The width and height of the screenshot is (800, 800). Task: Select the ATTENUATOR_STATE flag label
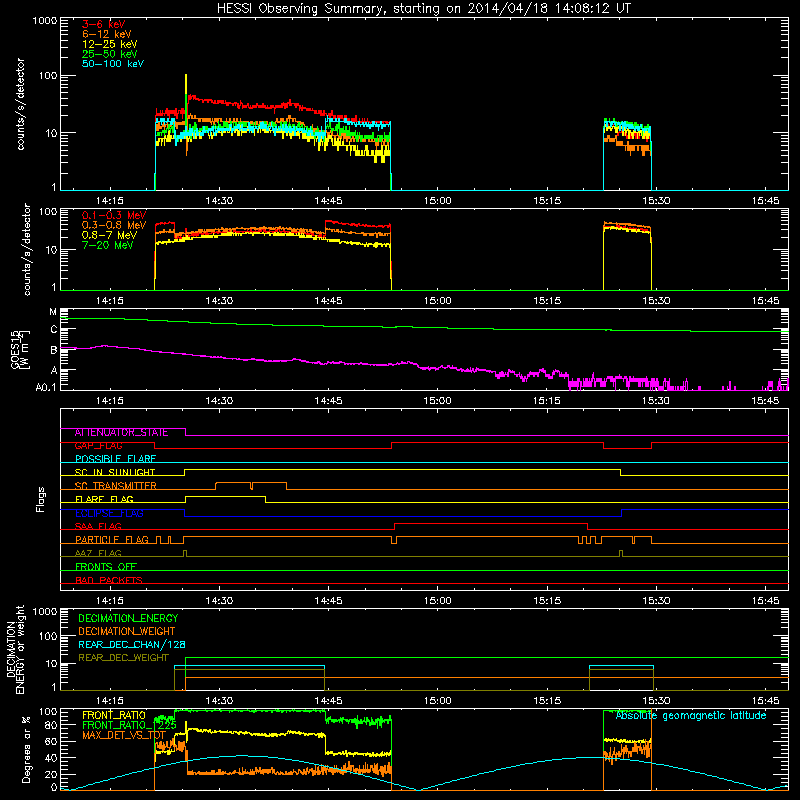pos(121,432)
